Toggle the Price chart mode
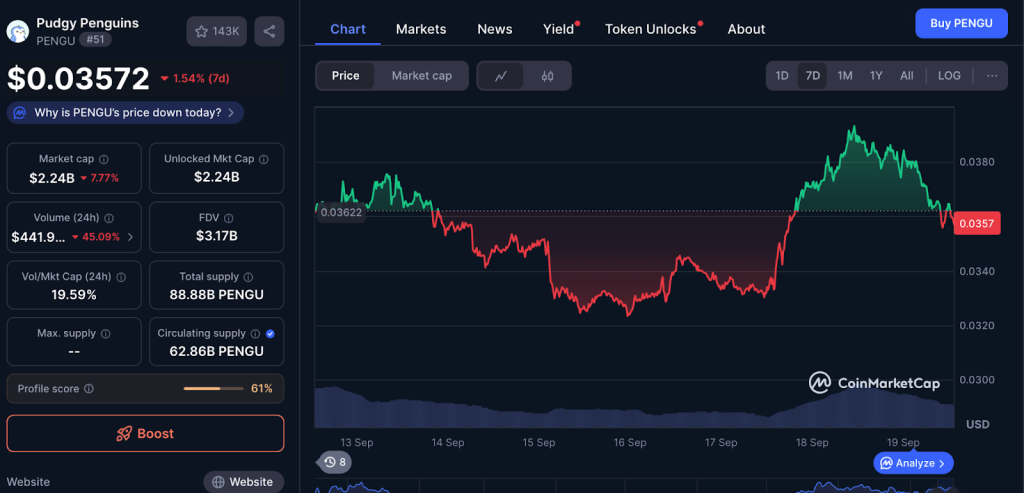The image size is (1024, 493). tap(345, 76)
